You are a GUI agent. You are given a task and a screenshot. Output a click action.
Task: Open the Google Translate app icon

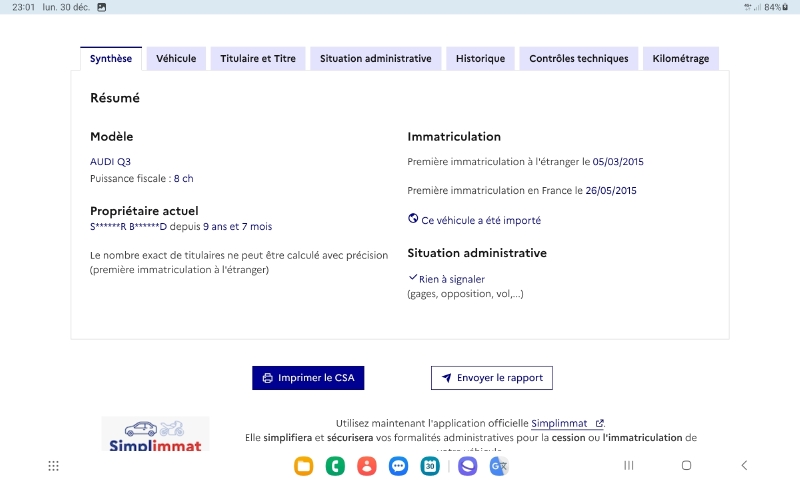click(x=499, y=466)
